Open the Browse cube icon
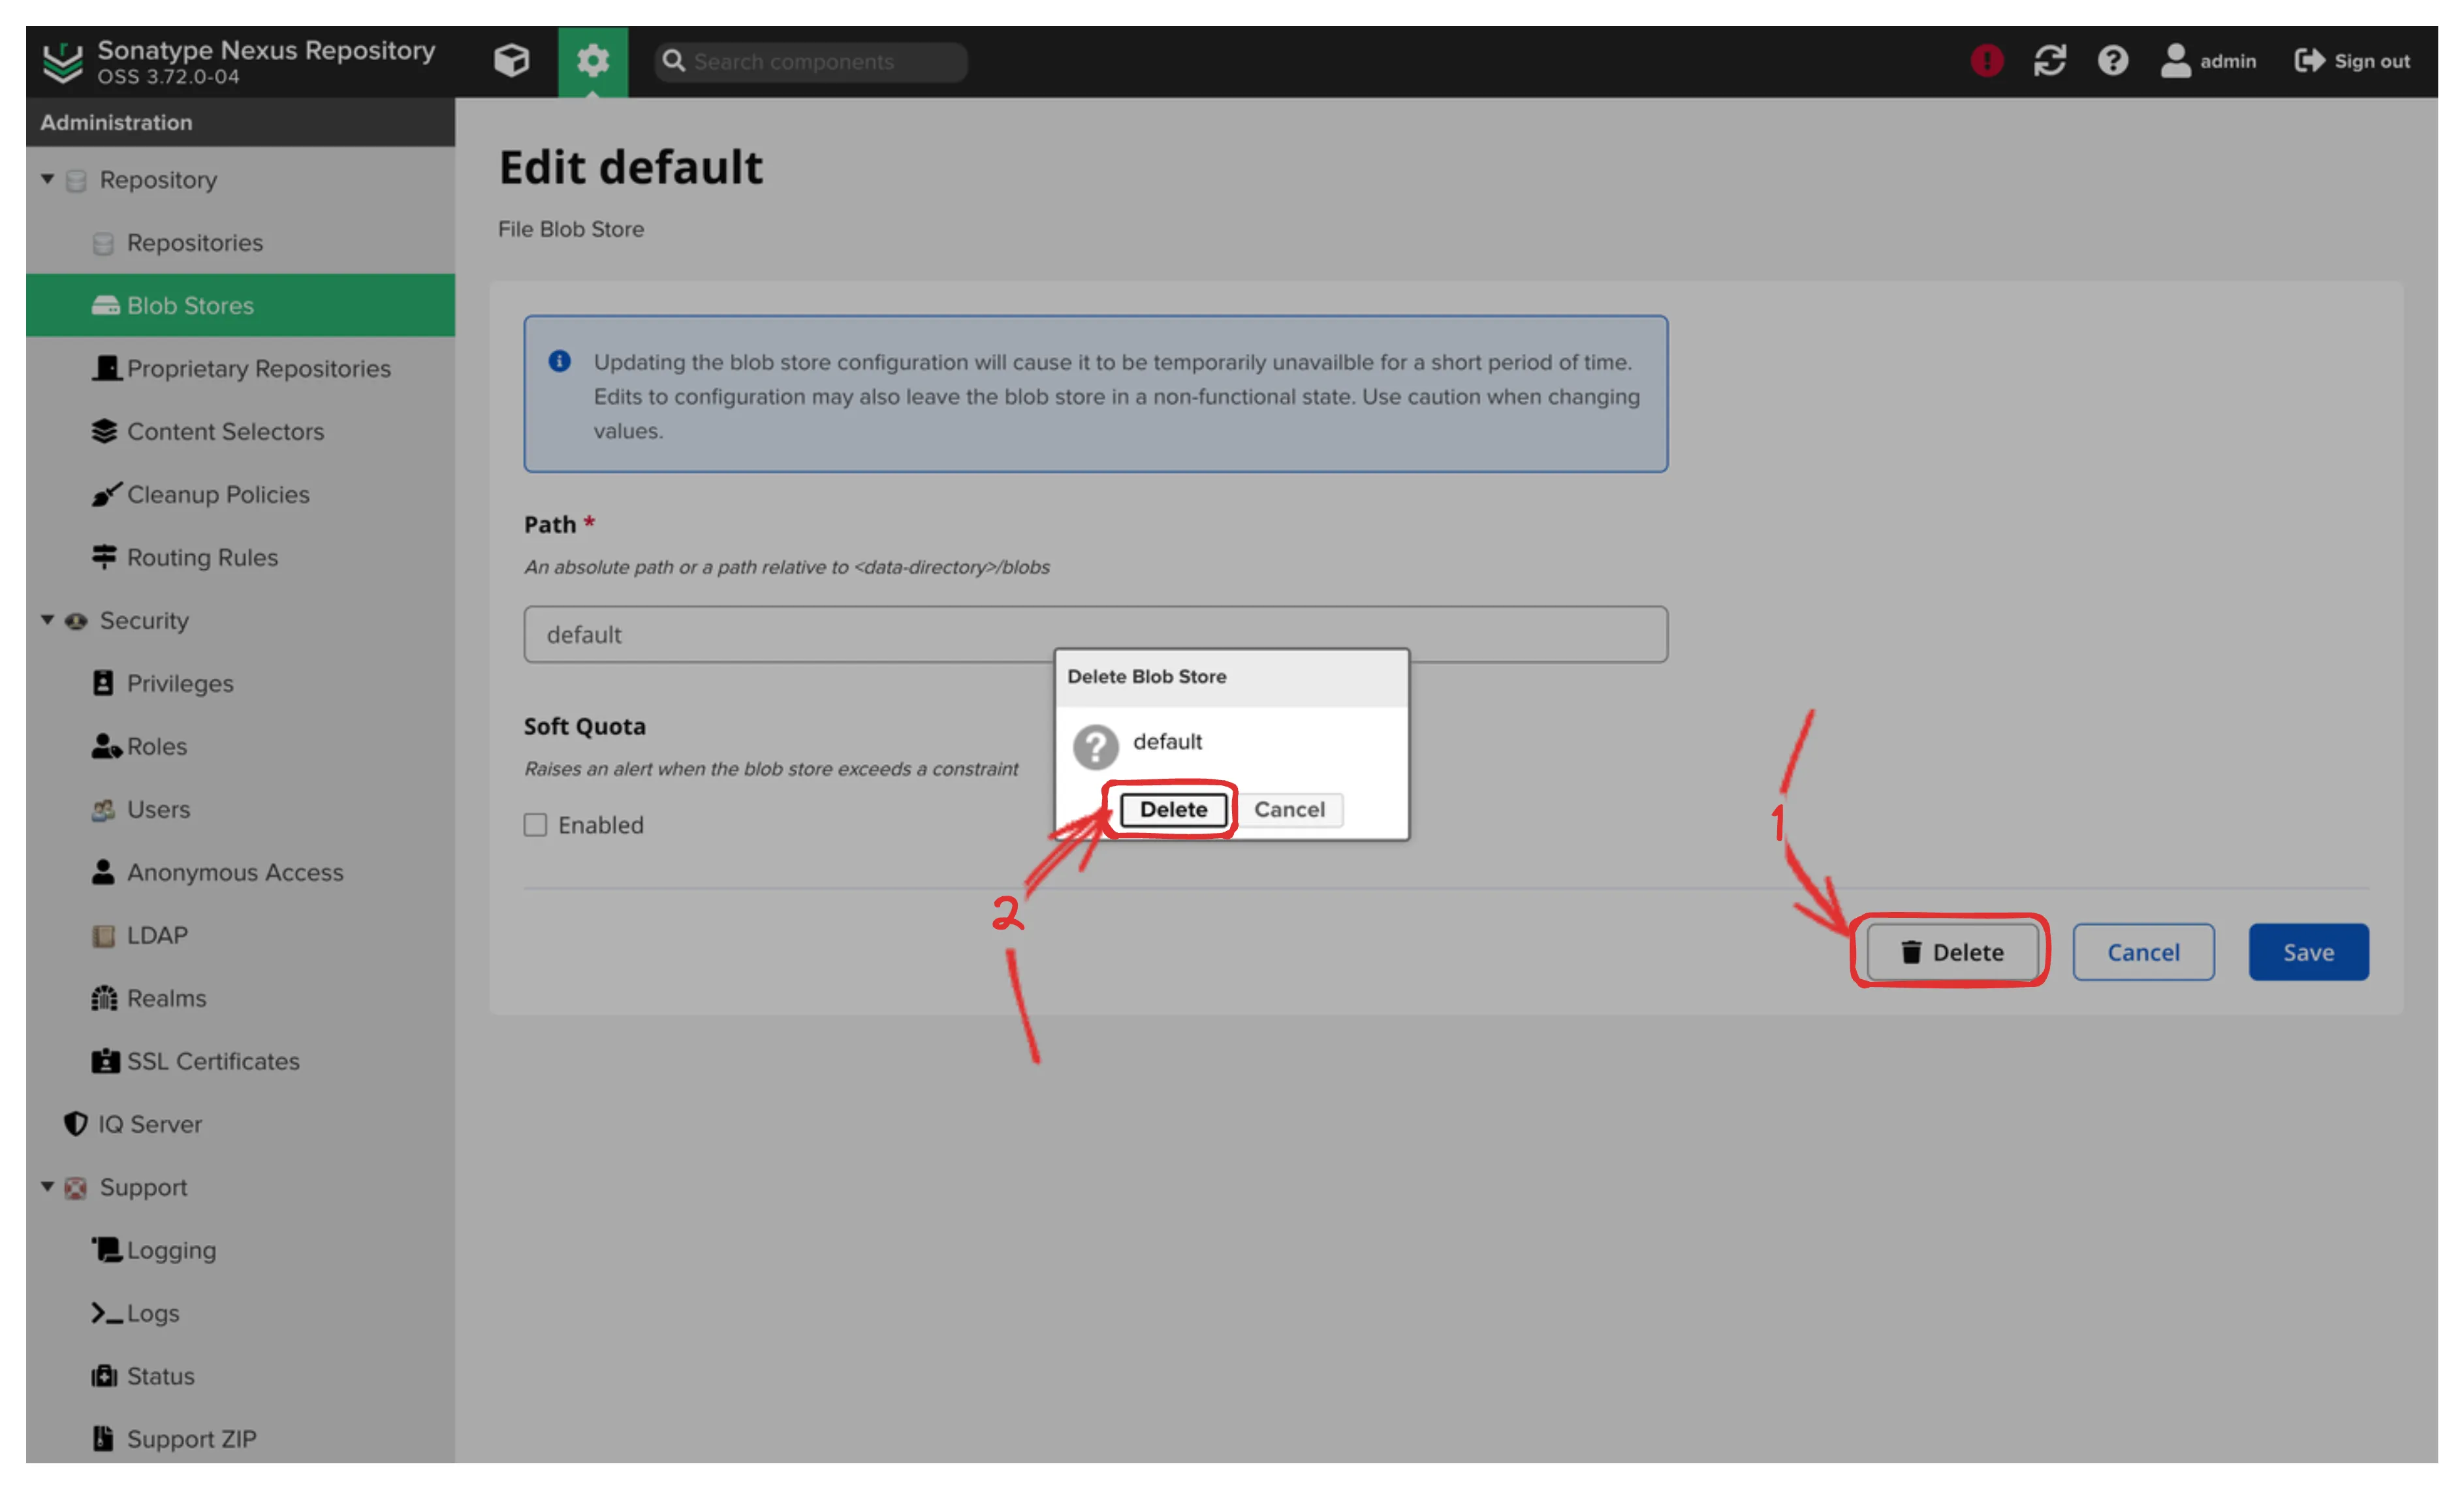This screenshot has height=1489, width=2464. pyautogui.click(x=511, y=61)
